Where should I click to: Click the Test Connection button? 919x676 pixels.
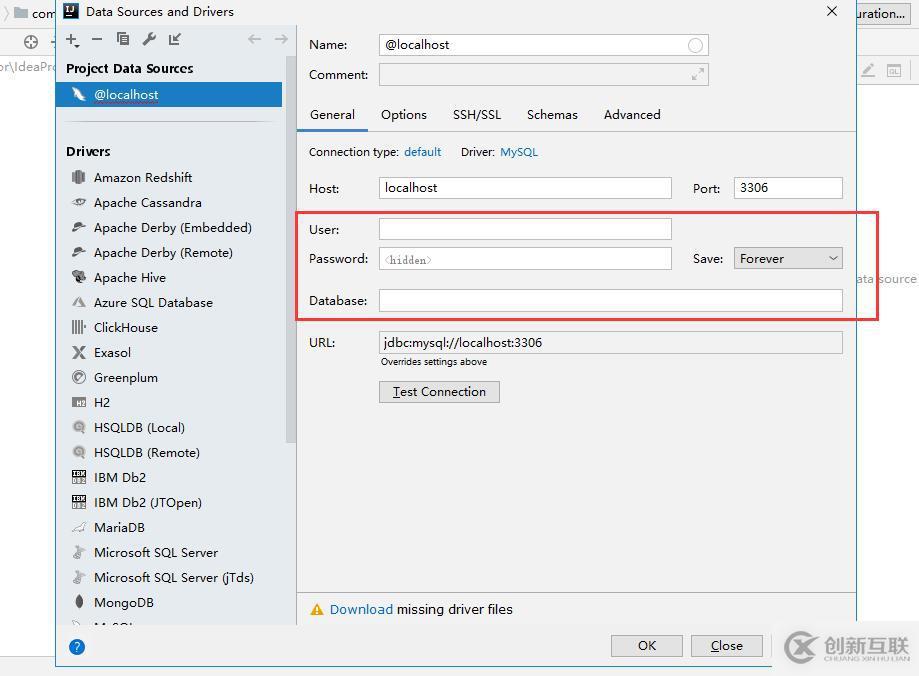439,392
